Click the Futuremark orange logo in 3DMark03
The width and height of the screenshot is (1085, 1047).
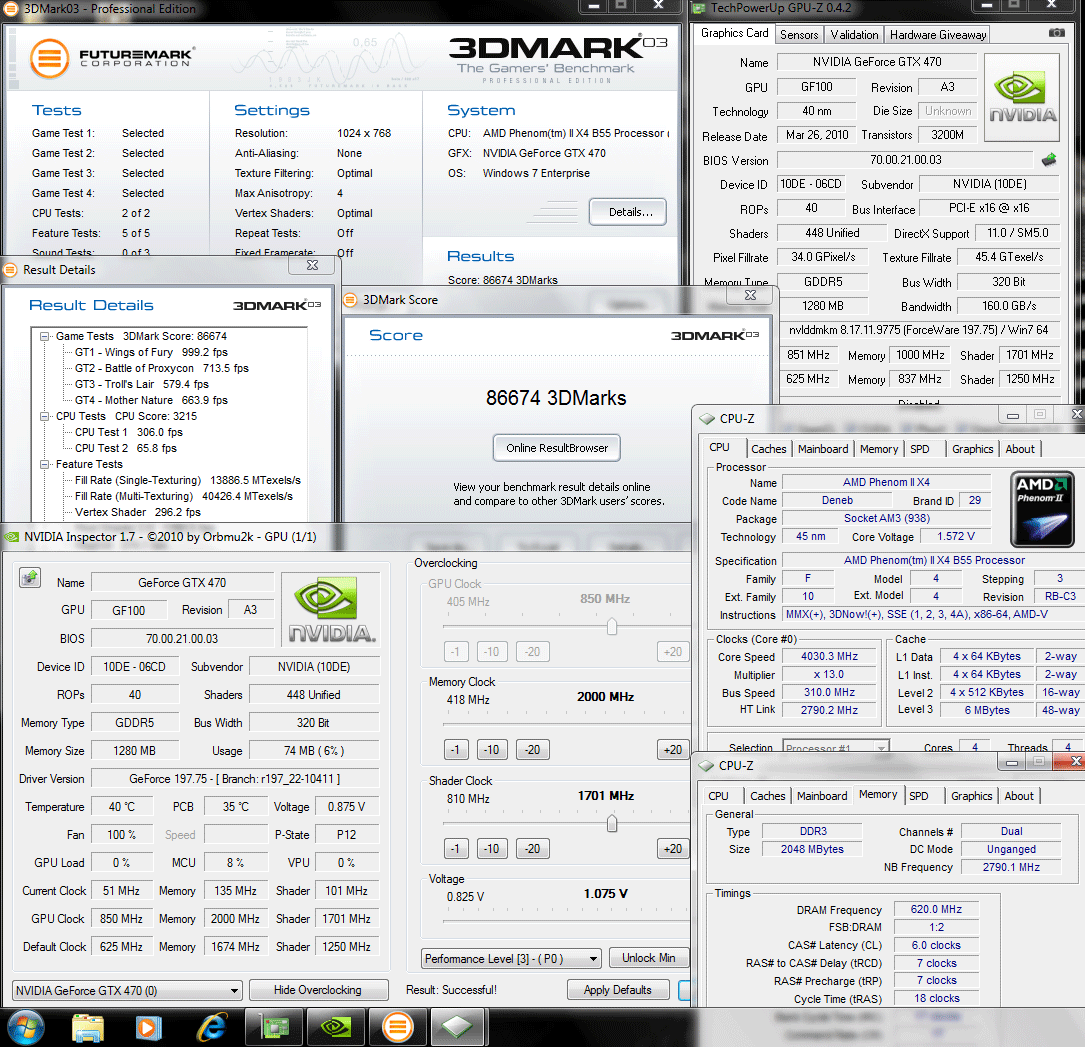point(49,59)
